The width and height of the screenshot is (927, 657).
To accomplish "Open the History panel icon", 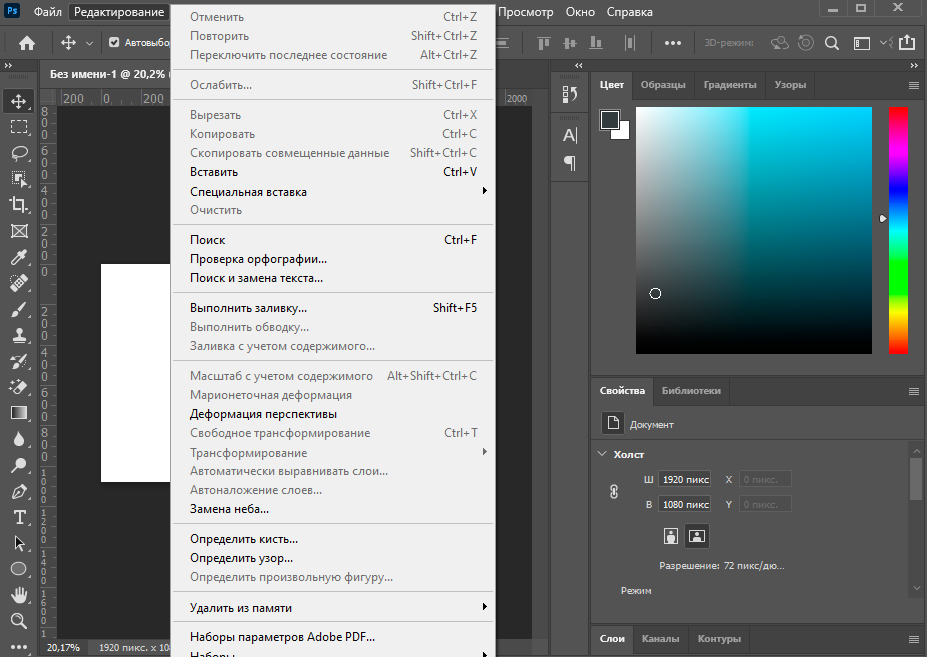I will coord(570,95).
